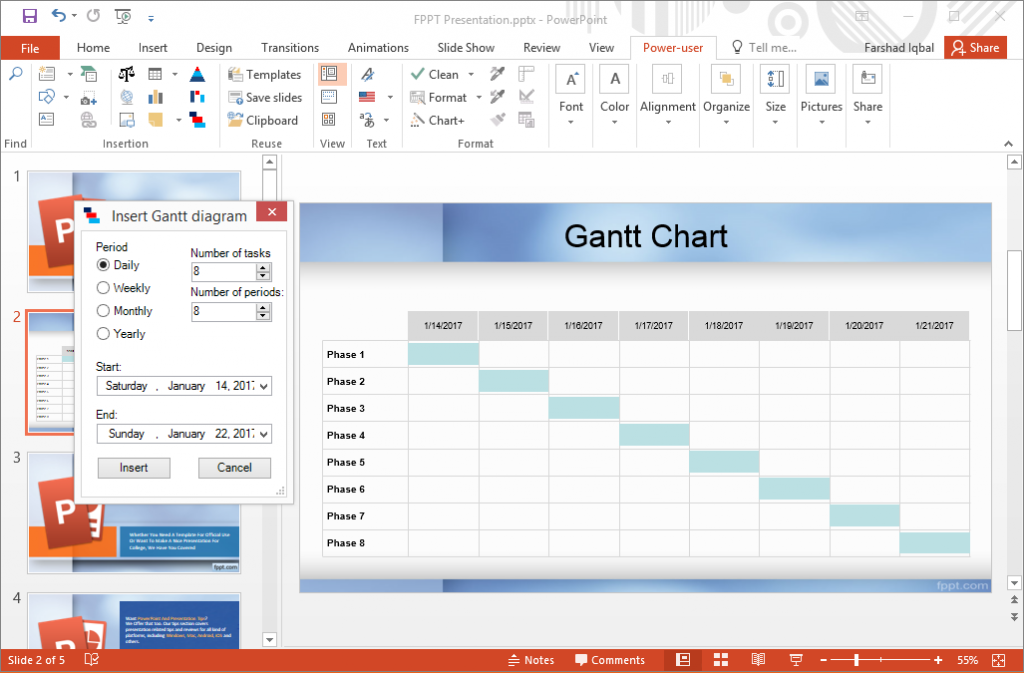
Task: Open the End date dropdown
Action: coord(266,434)
